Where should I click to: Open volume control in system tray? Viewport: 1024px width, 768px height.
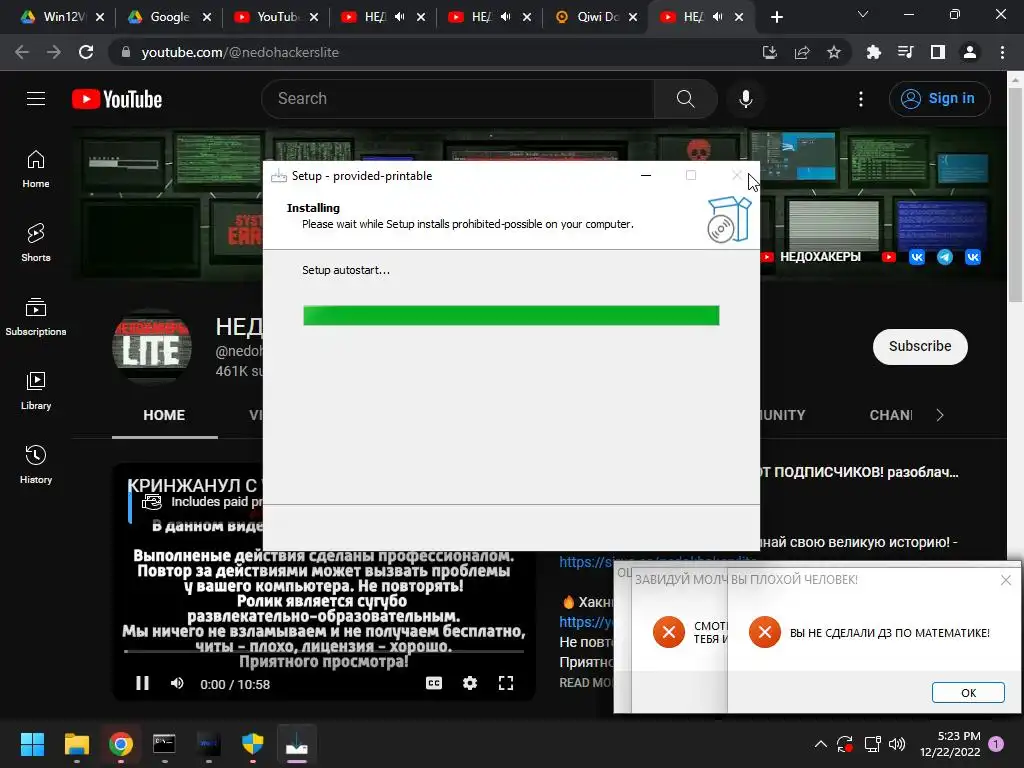click(x=897, y=744)
